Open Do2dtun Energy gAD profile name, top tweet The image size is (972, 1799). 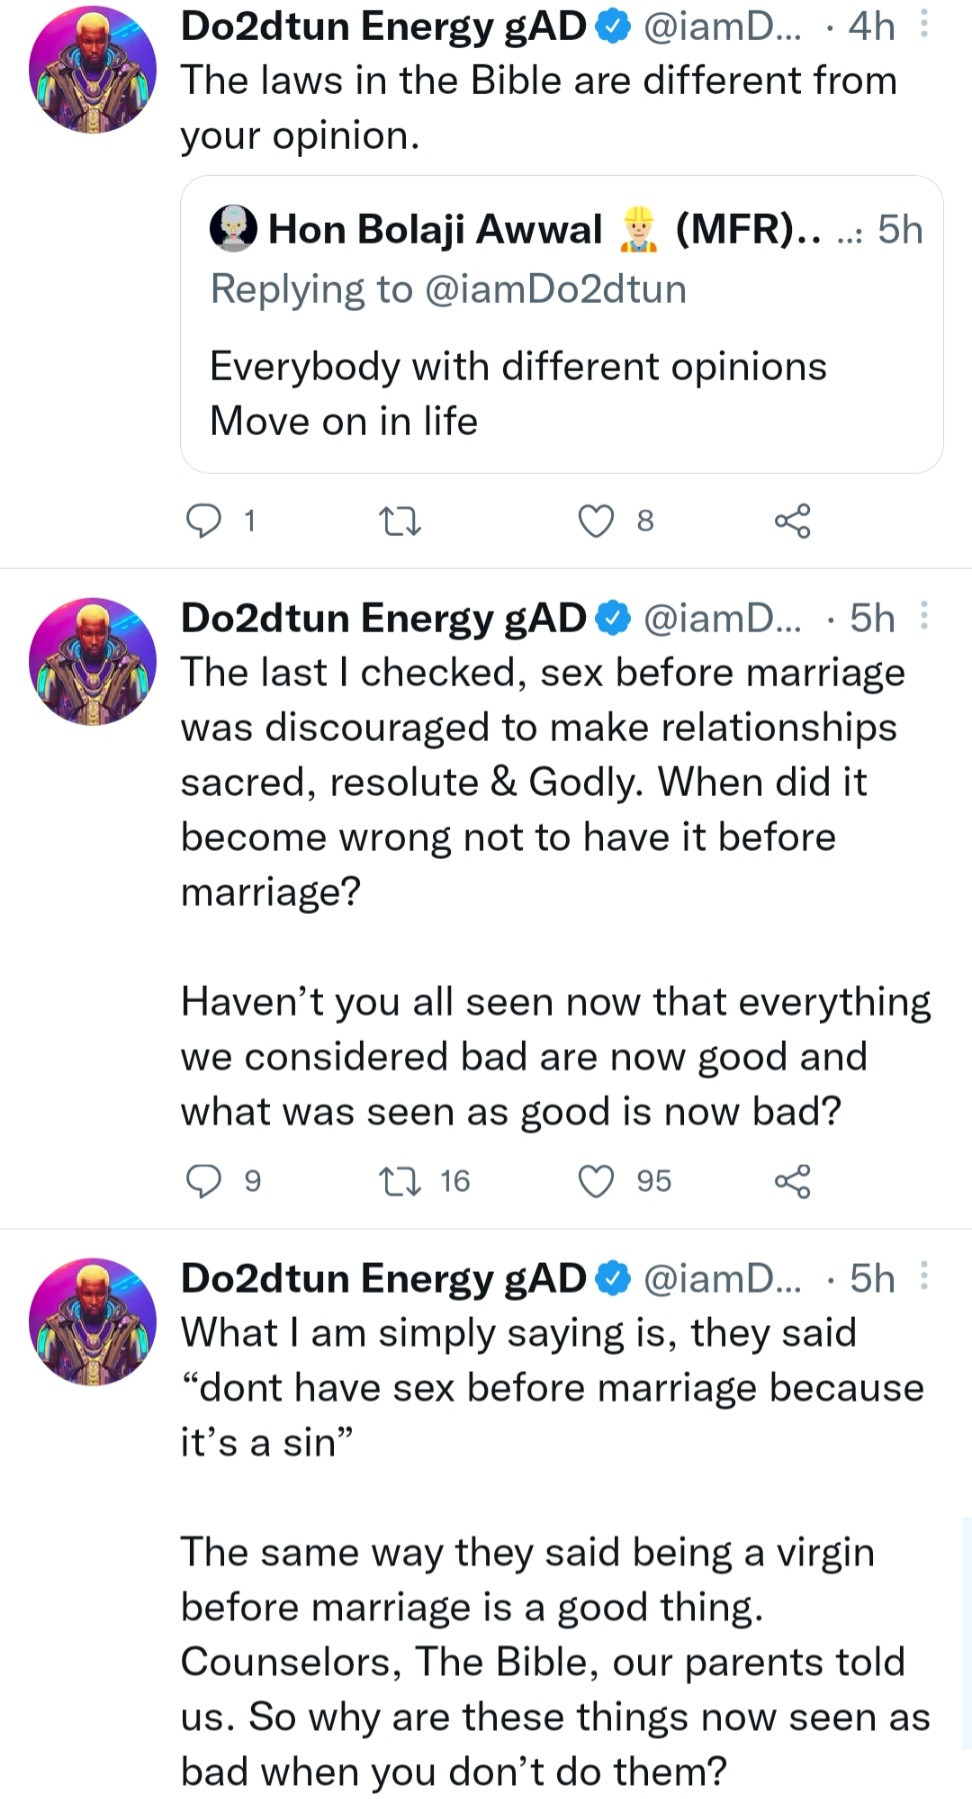coord(383,27)
